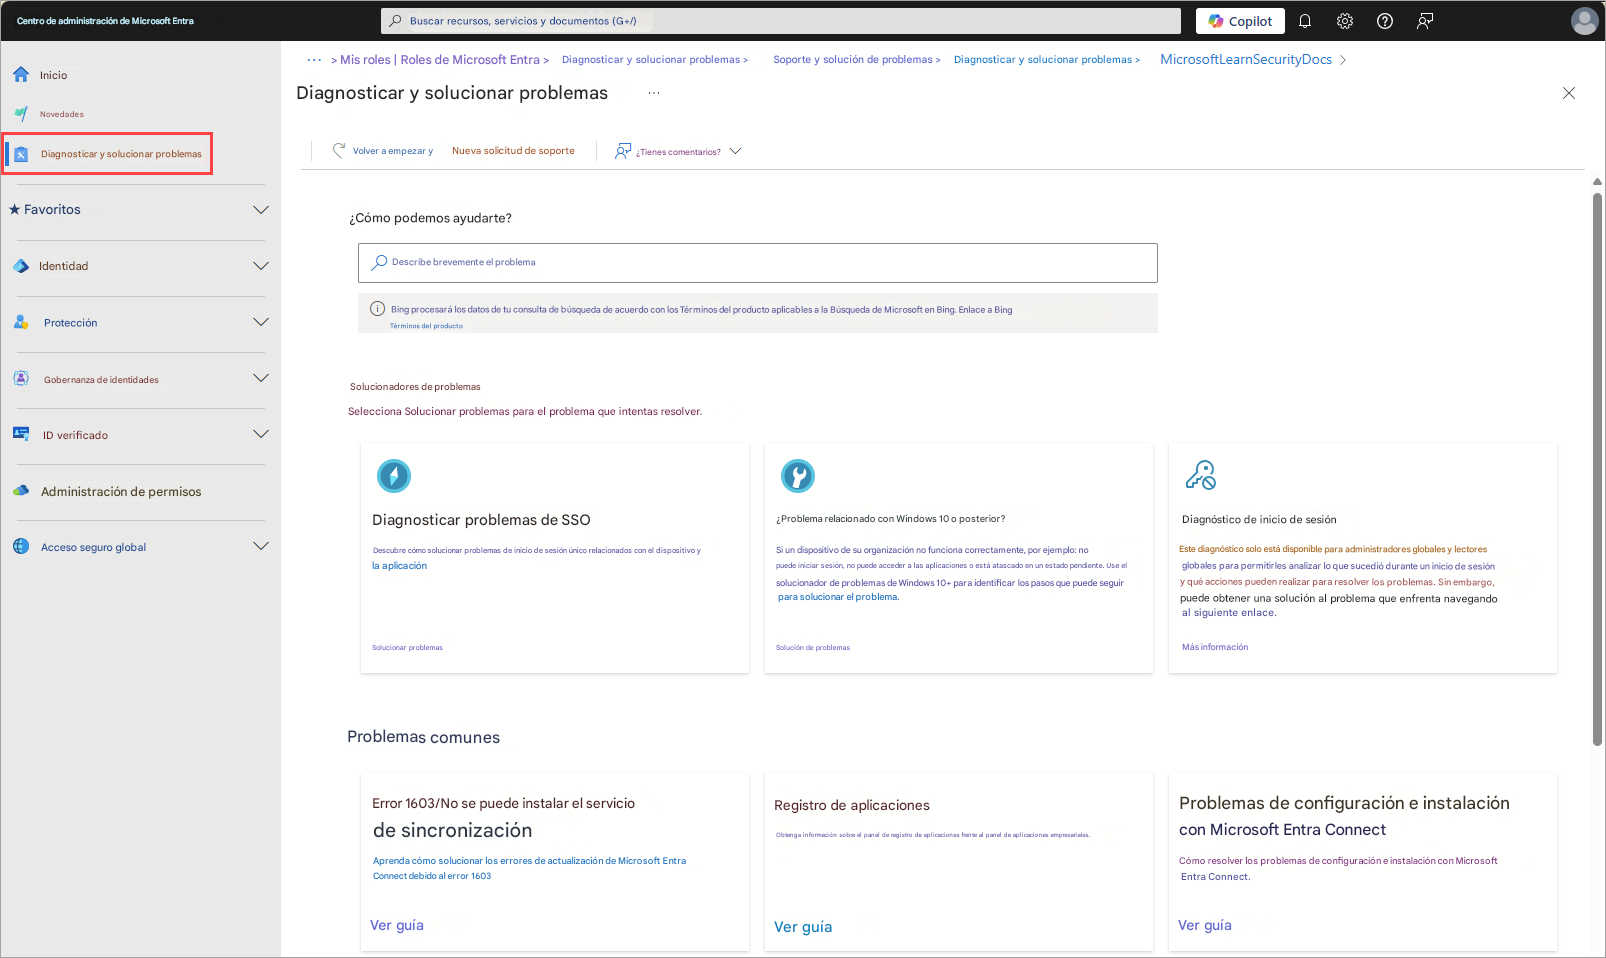
Task: Expand Acceso seguro global chevron
Action: 261,546
